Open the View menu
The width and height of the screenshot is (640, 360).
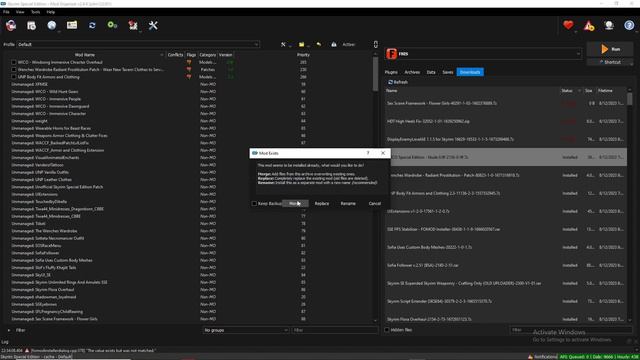(20, 12)
